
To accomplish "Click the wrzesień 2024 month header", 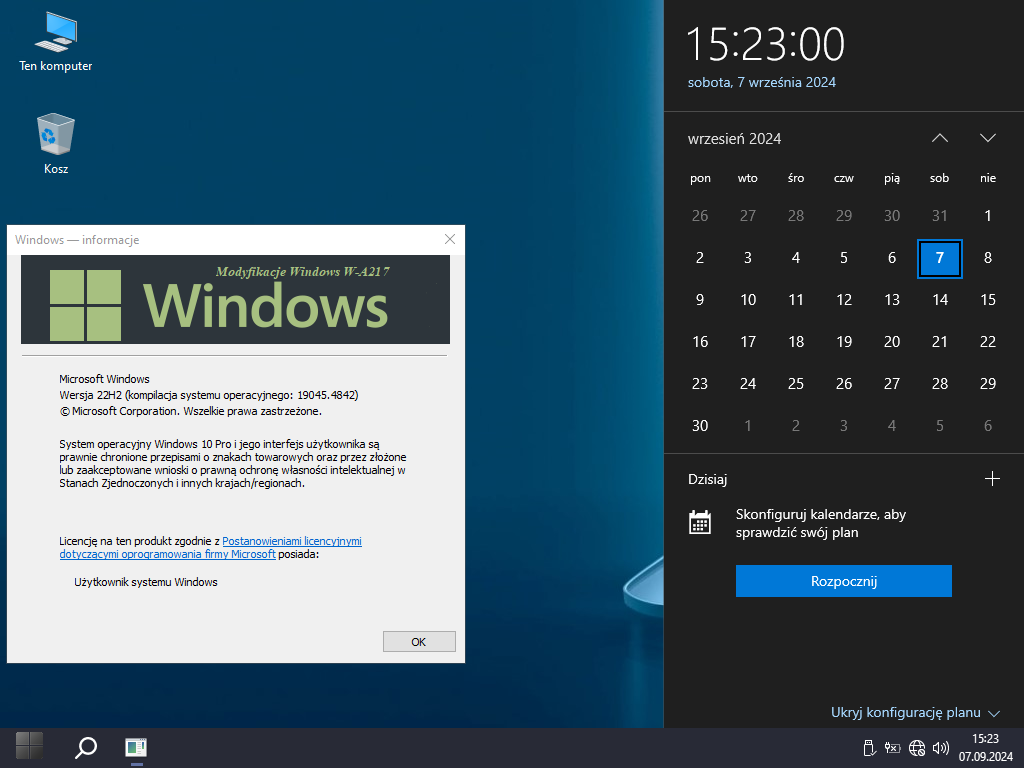I will tap(735, 139).
